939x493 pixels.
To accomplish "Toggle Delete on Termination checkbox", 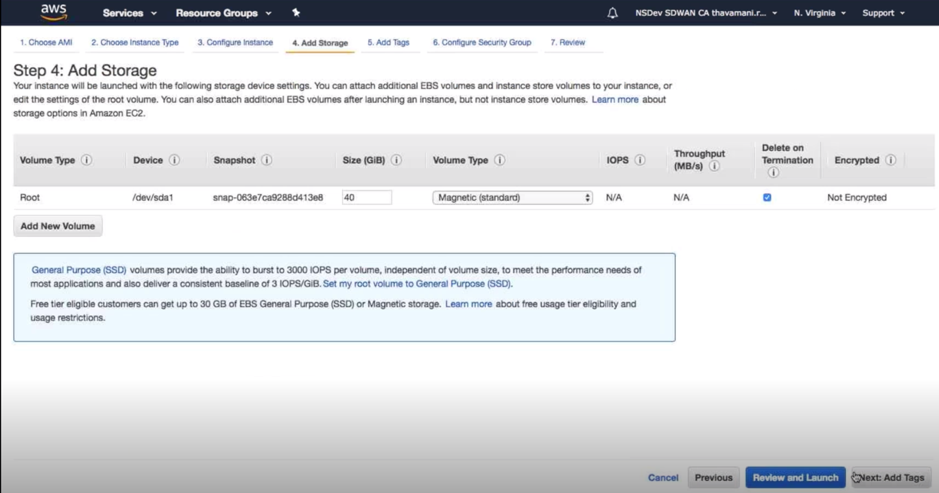I will [767, 197].
